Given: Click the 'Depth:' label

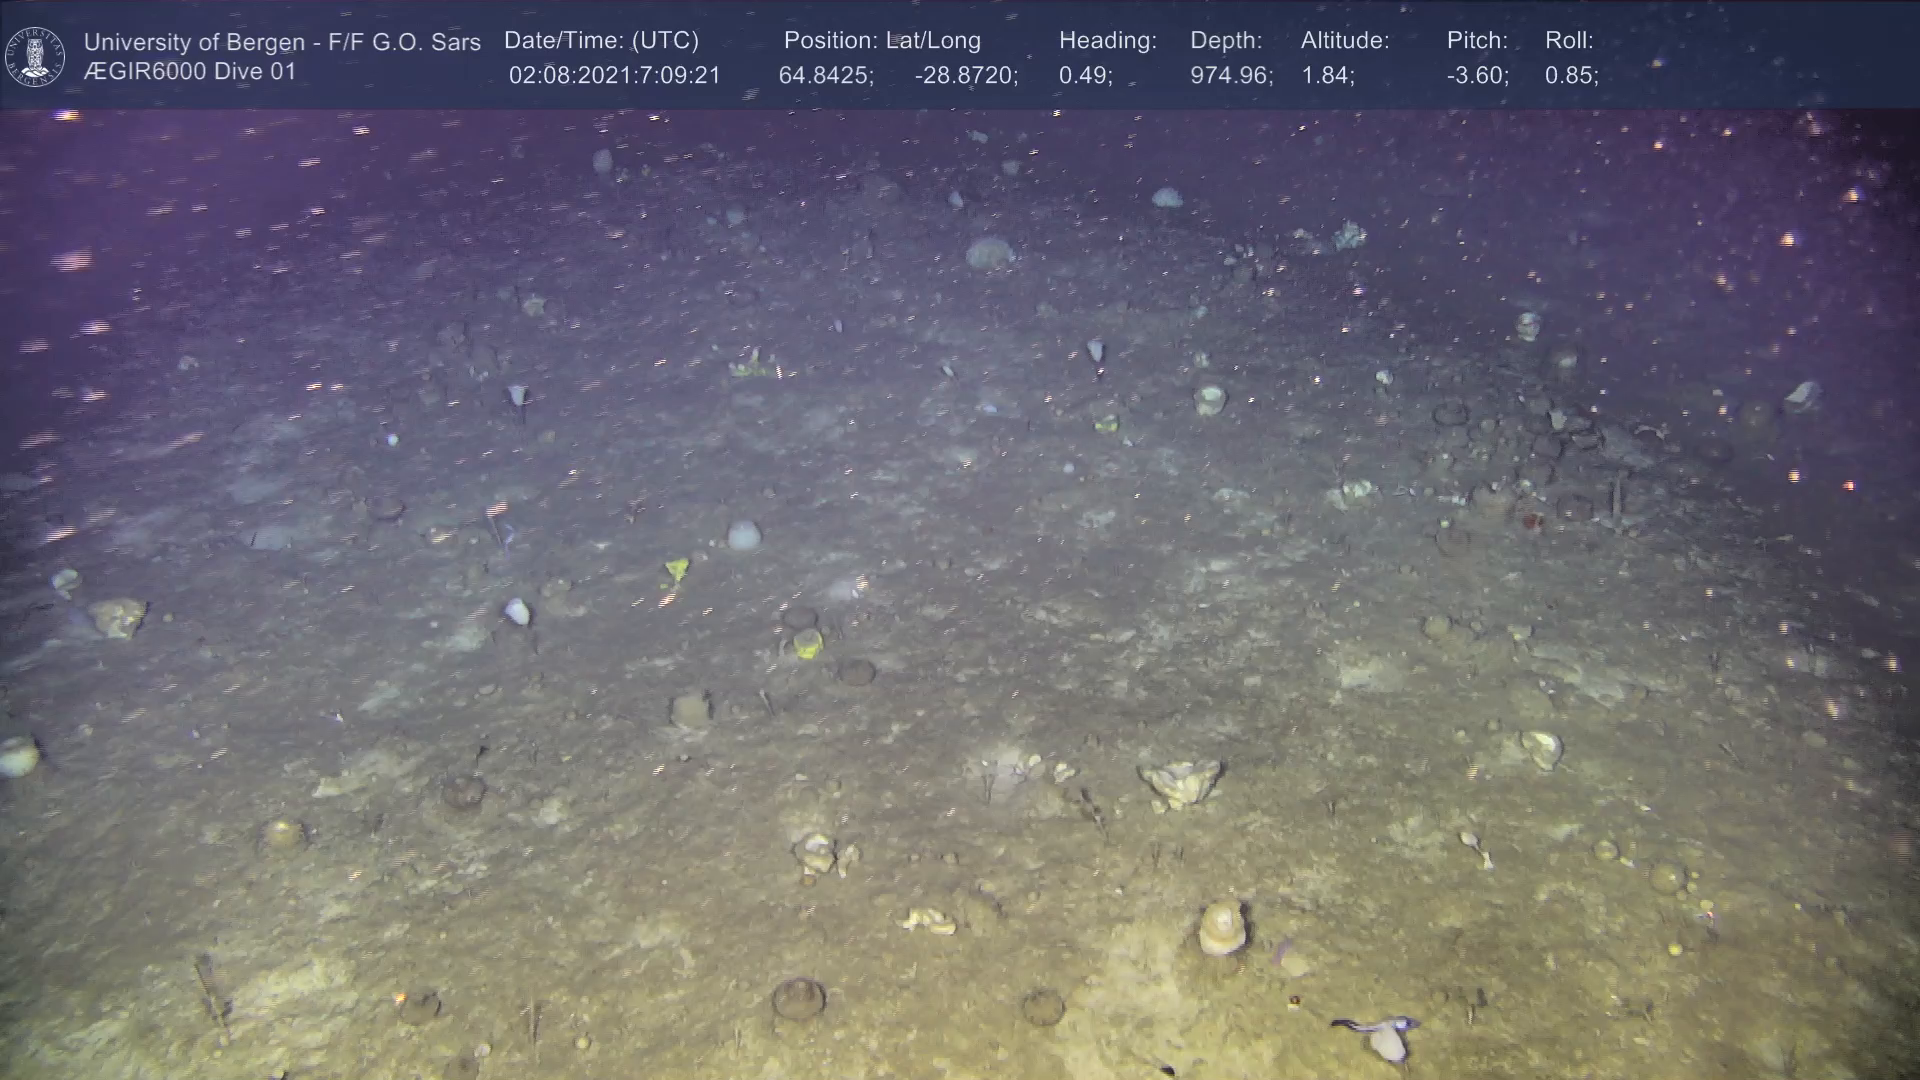Looking at the screenshot, I should point(1226,40).
